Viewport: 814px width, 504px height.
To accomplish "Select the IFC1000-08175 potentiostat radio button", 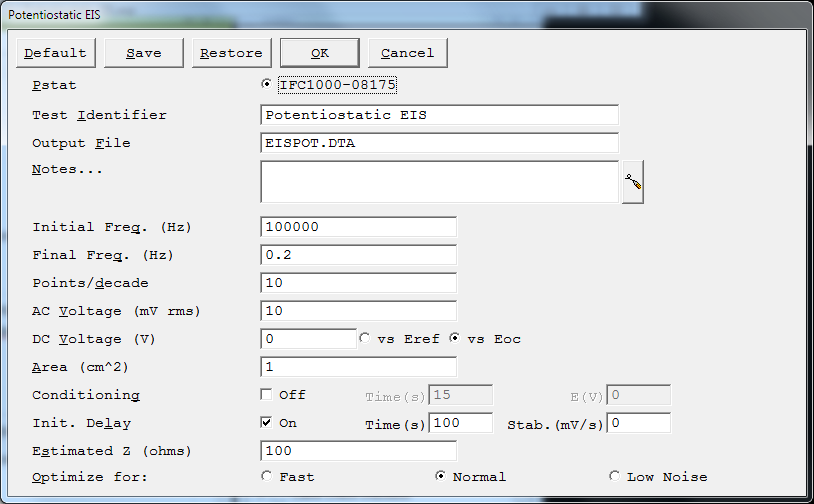I will 266,84.
